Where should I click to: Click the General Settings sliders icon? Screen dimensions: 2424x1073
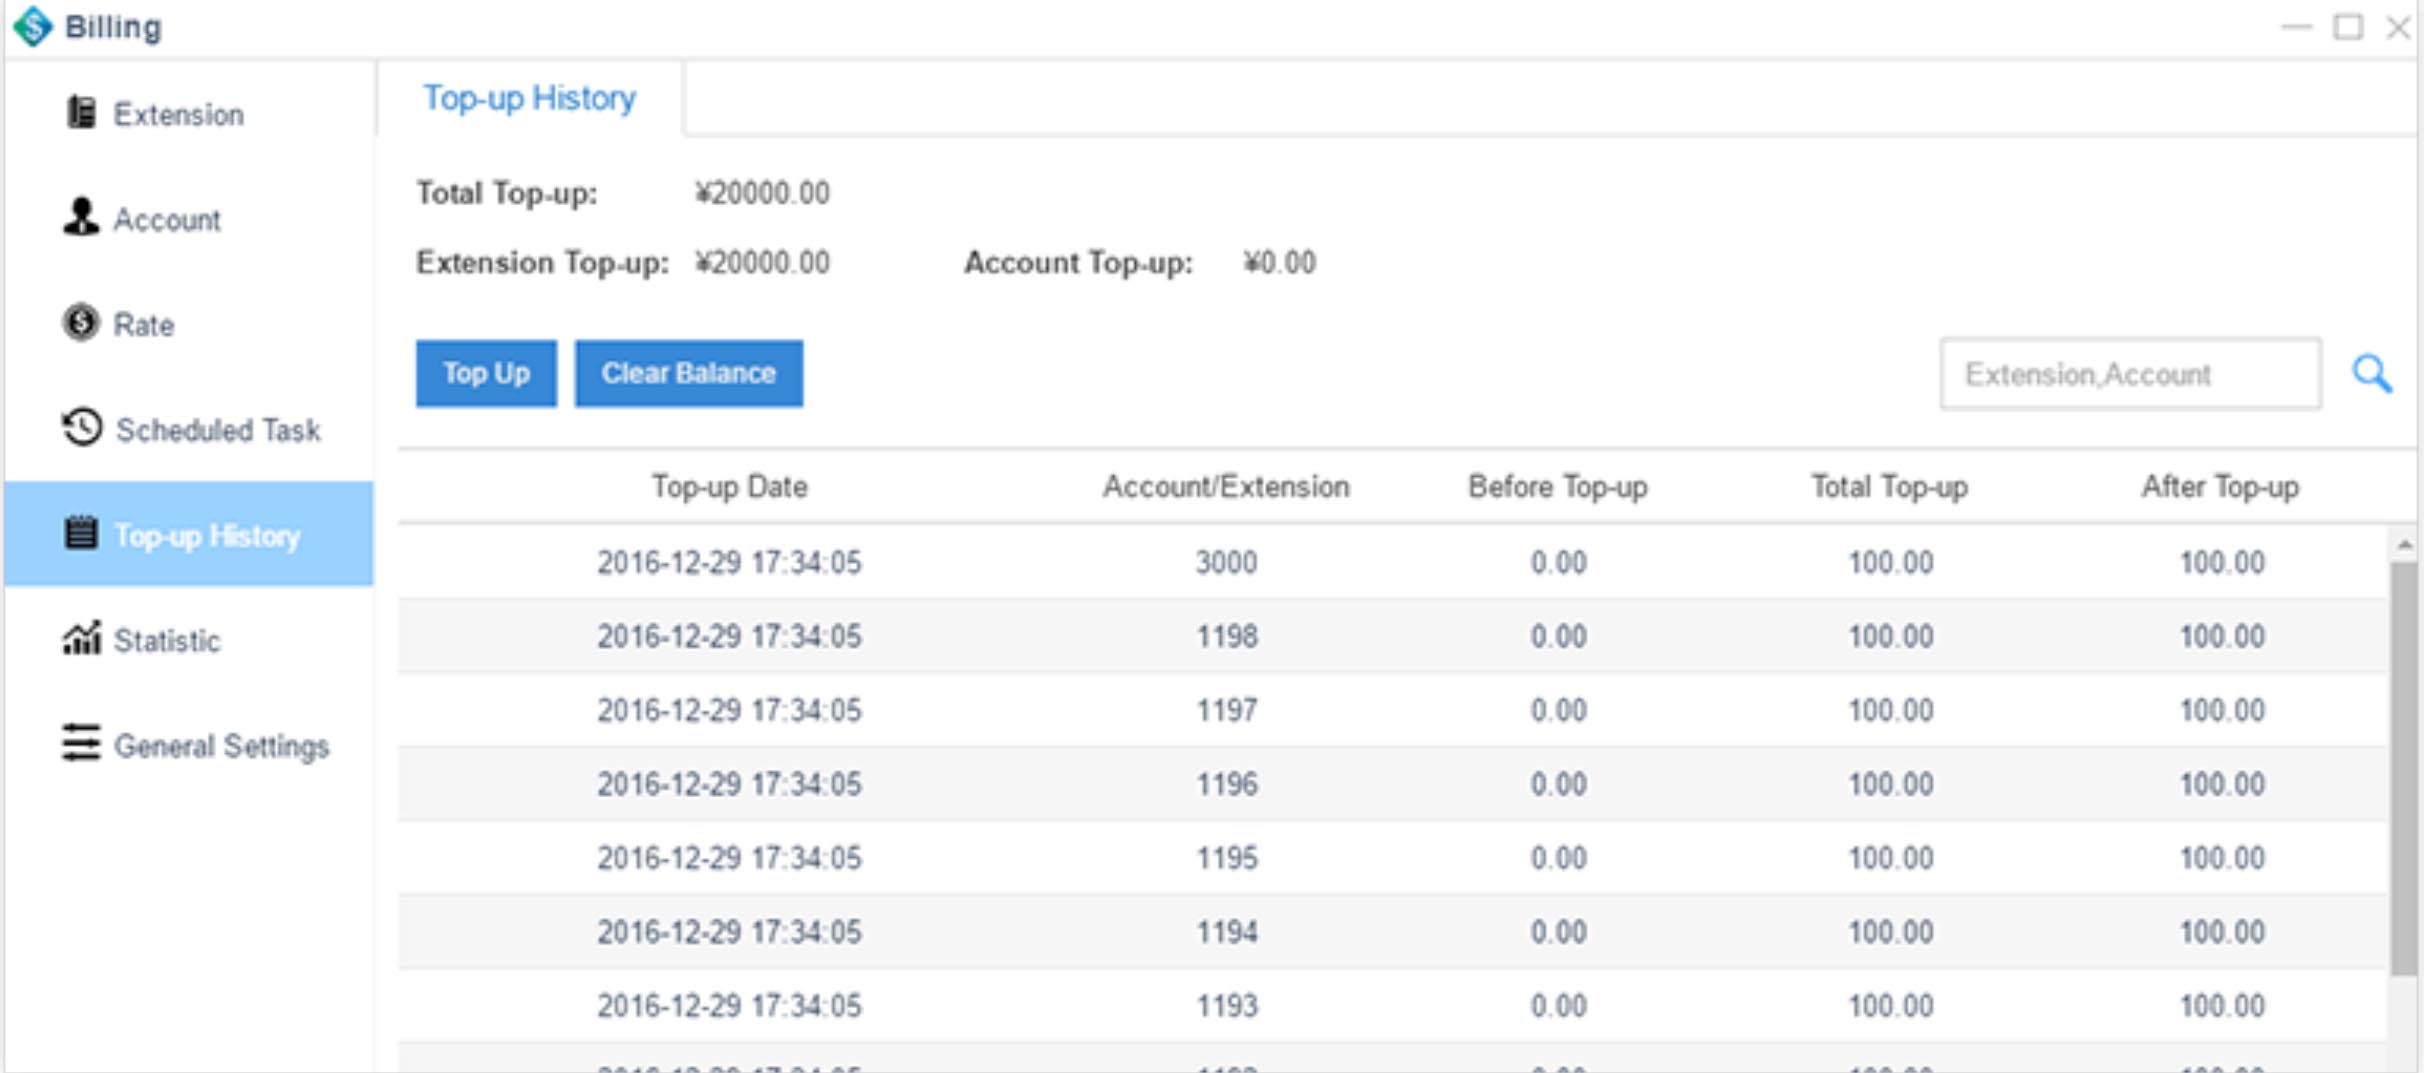(x=81, y=743)
